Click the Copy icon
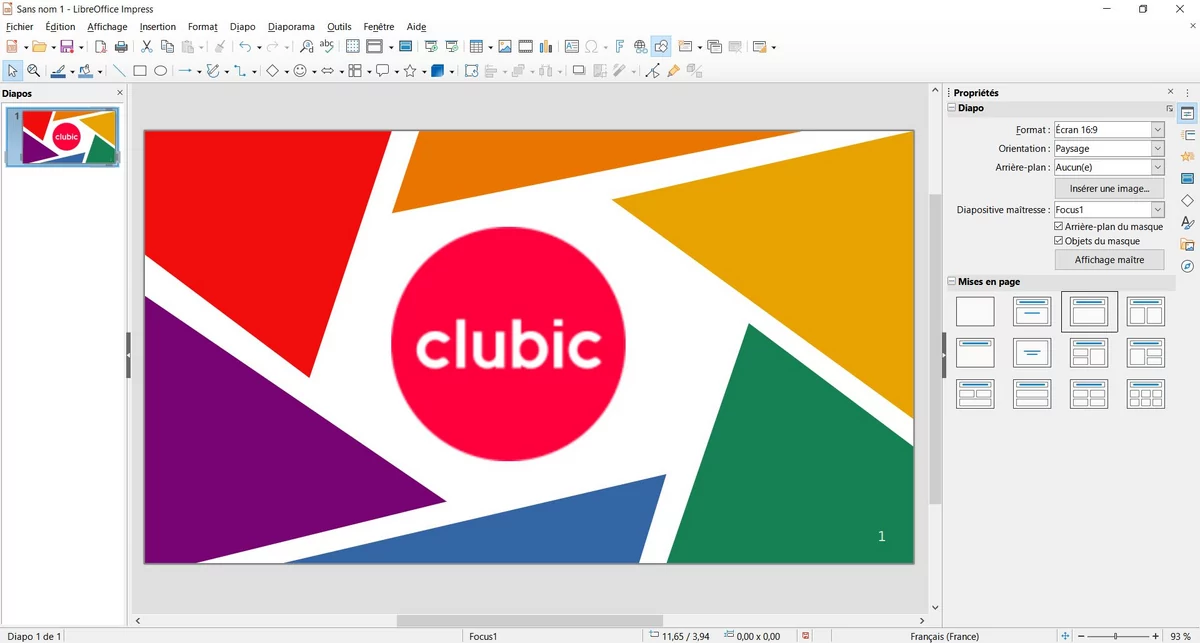The height and width of the screenshot is (643, 1200). (x=167, y=47)
